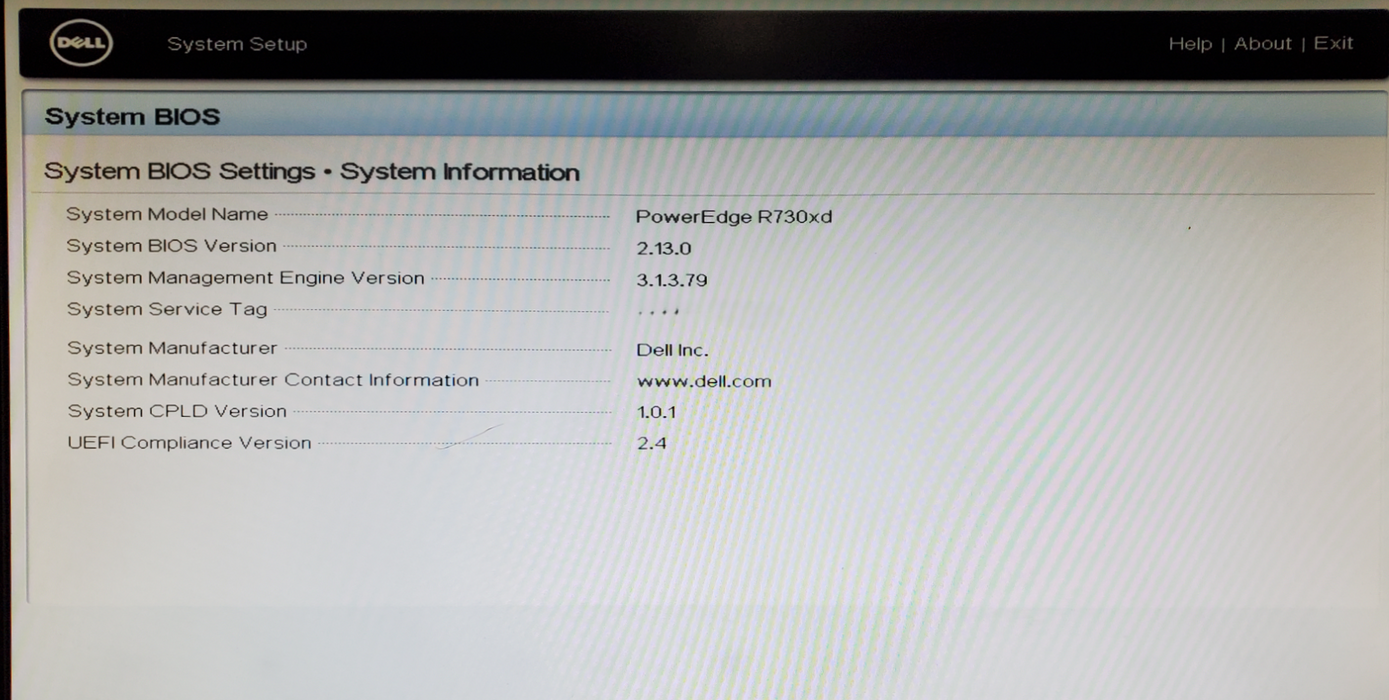Image resolution: width=1389 pixels, height=700 pixels.
Task: Select the System Setup title text
Action: [x=237, y=44]
